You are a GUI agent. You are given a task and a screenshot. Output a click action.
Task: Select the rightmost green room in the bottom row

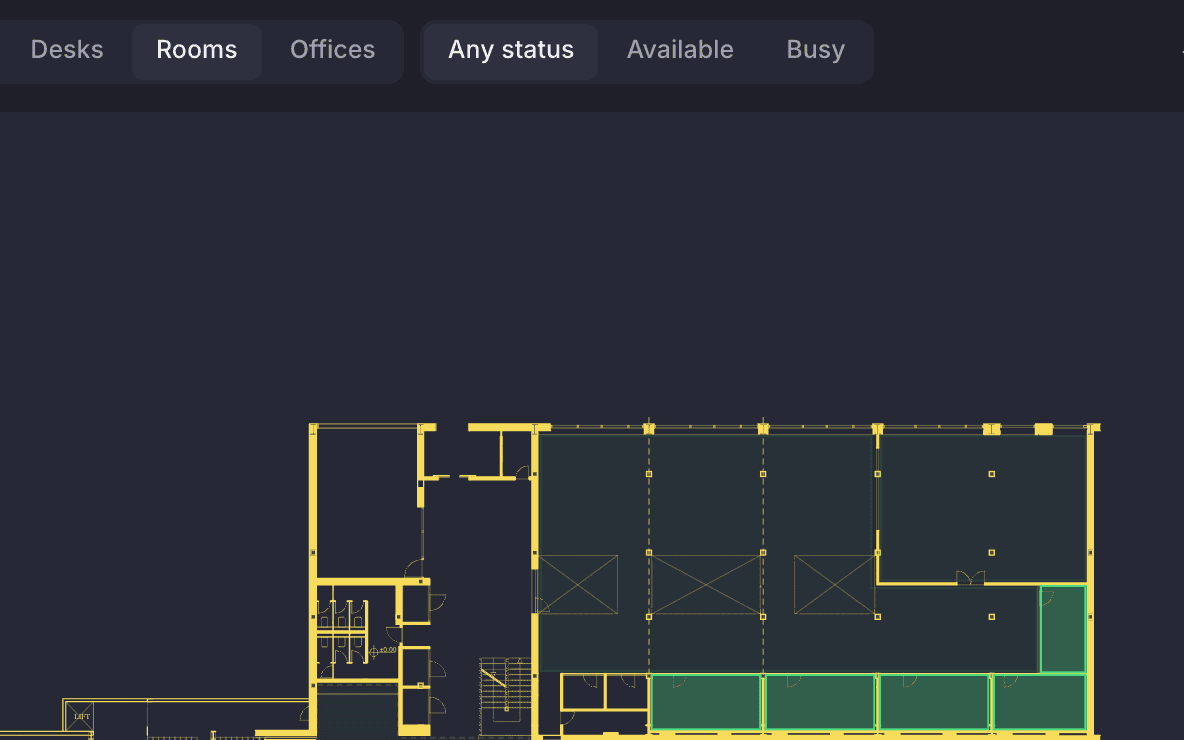[x=1040, y=702]
